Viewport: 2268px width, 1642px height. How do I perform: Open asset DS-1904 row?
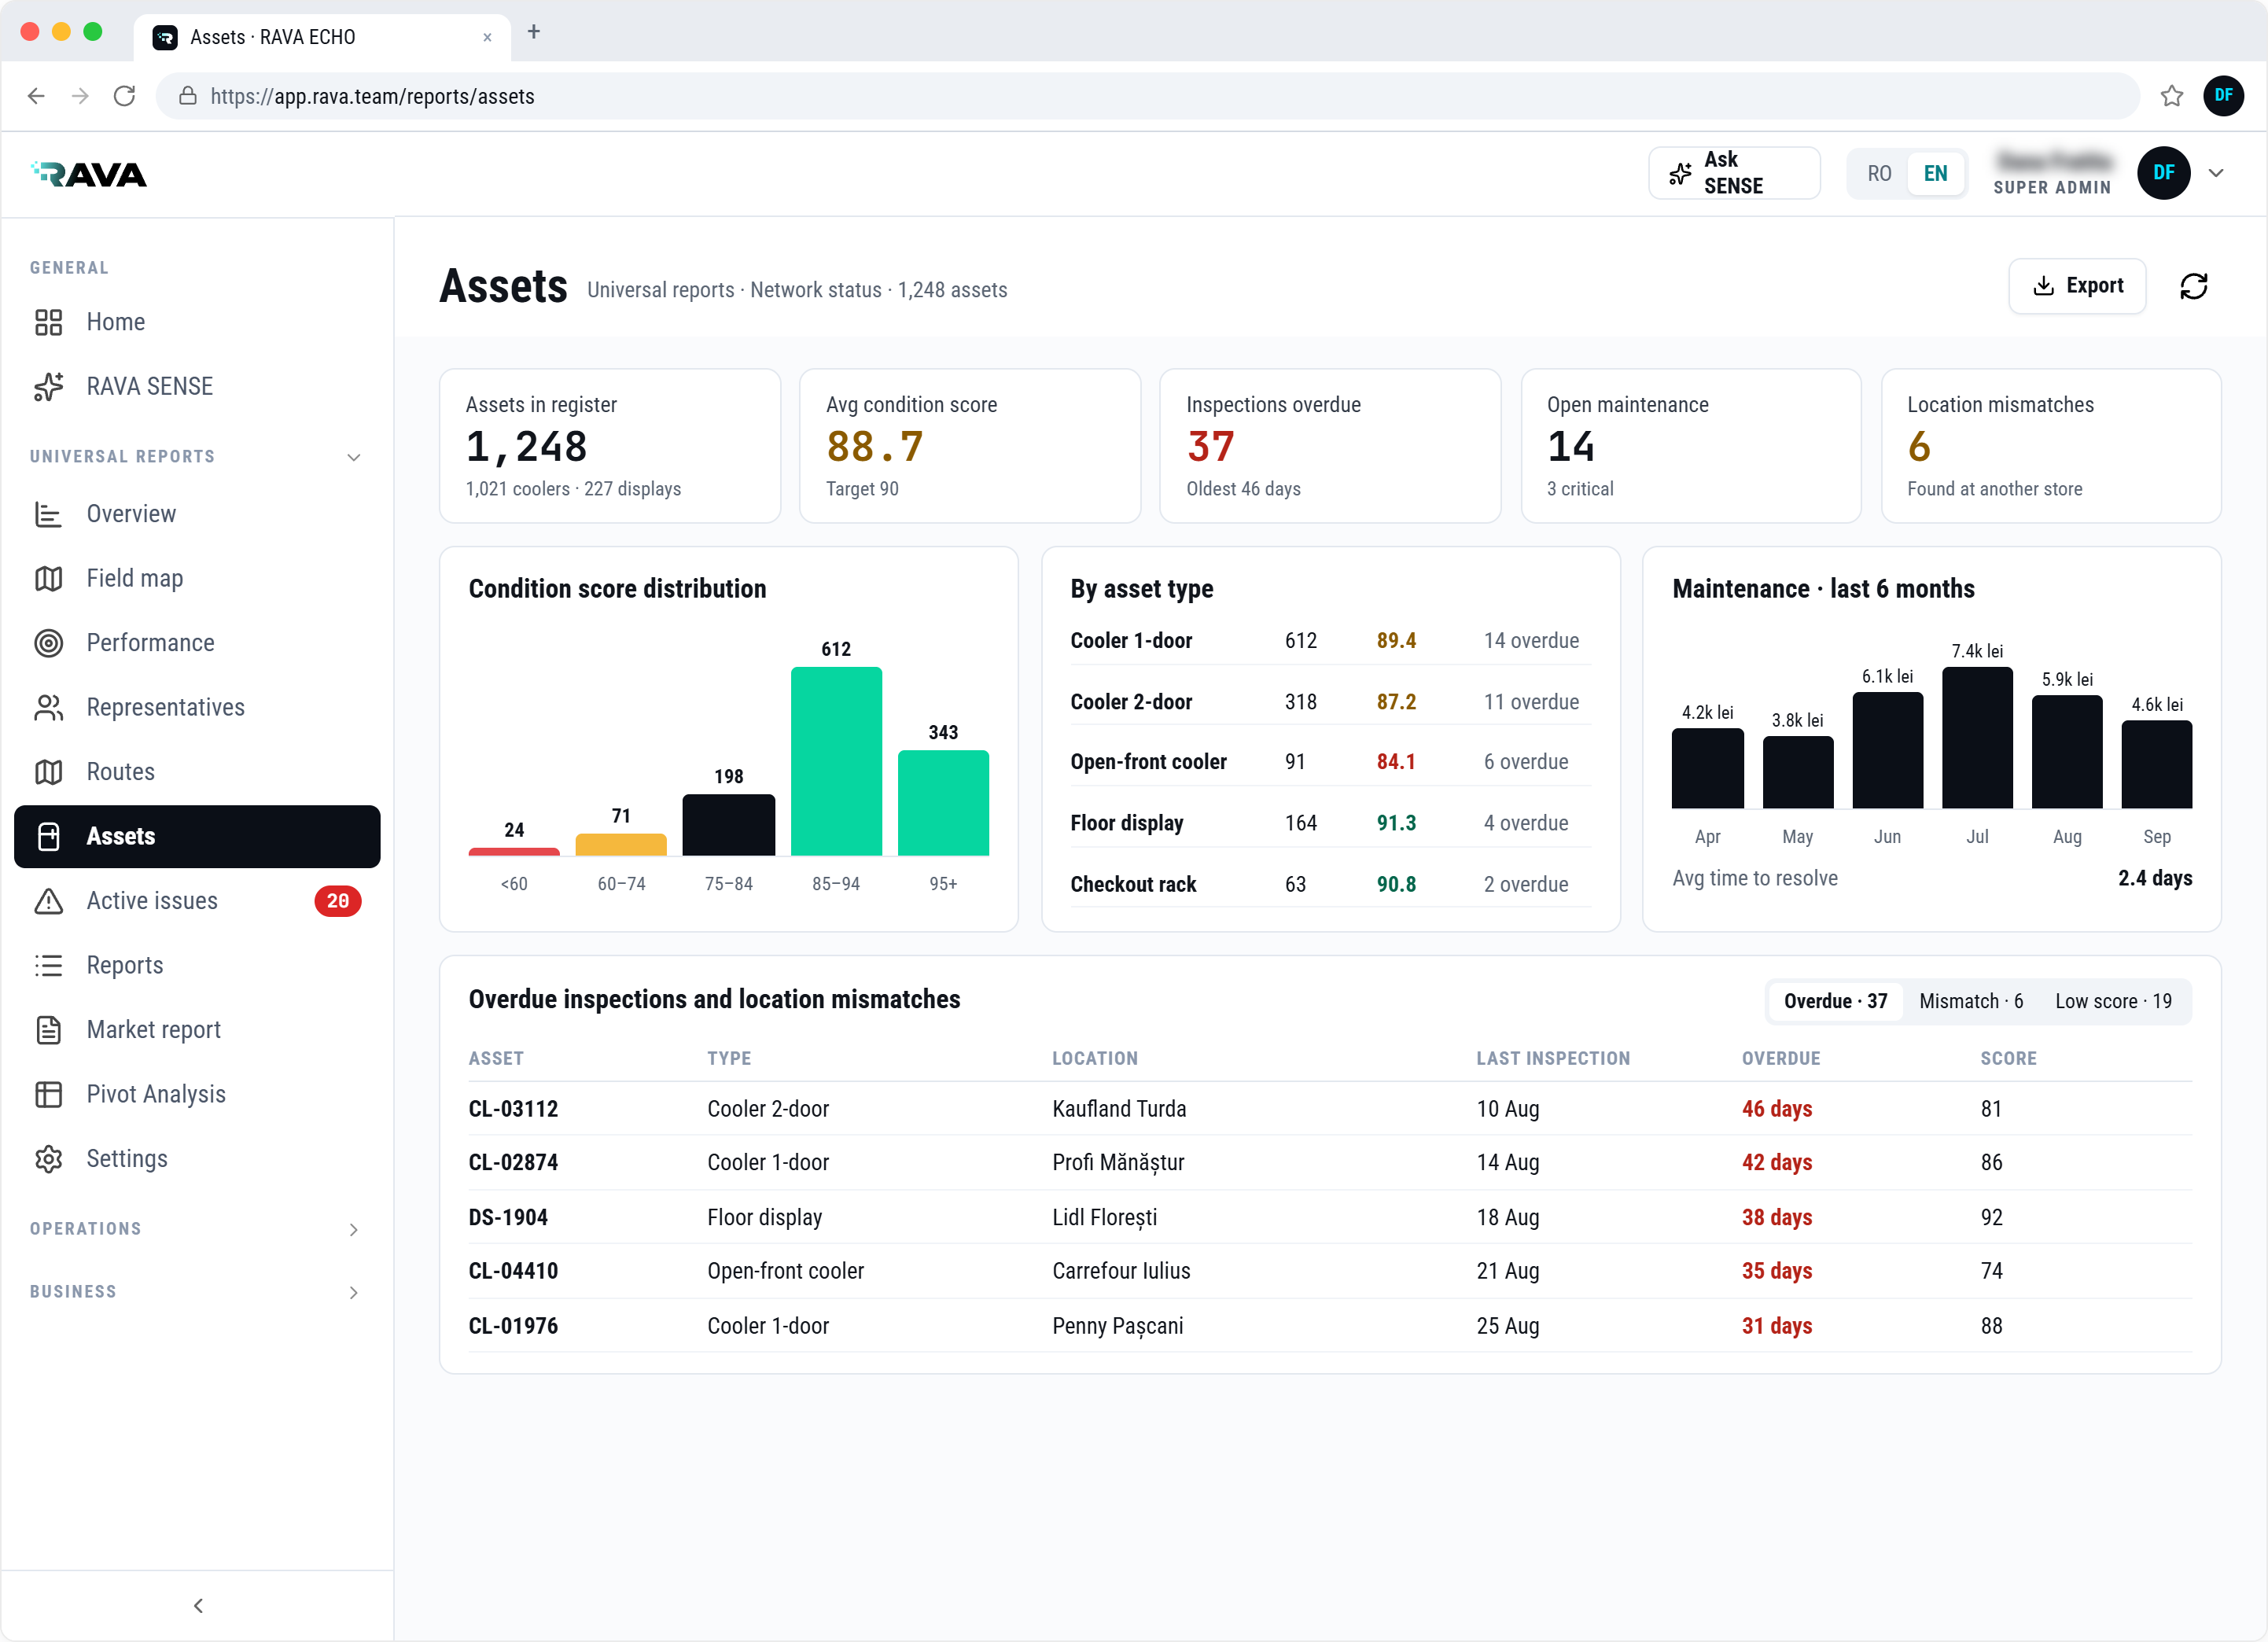pos(1329,1217)
